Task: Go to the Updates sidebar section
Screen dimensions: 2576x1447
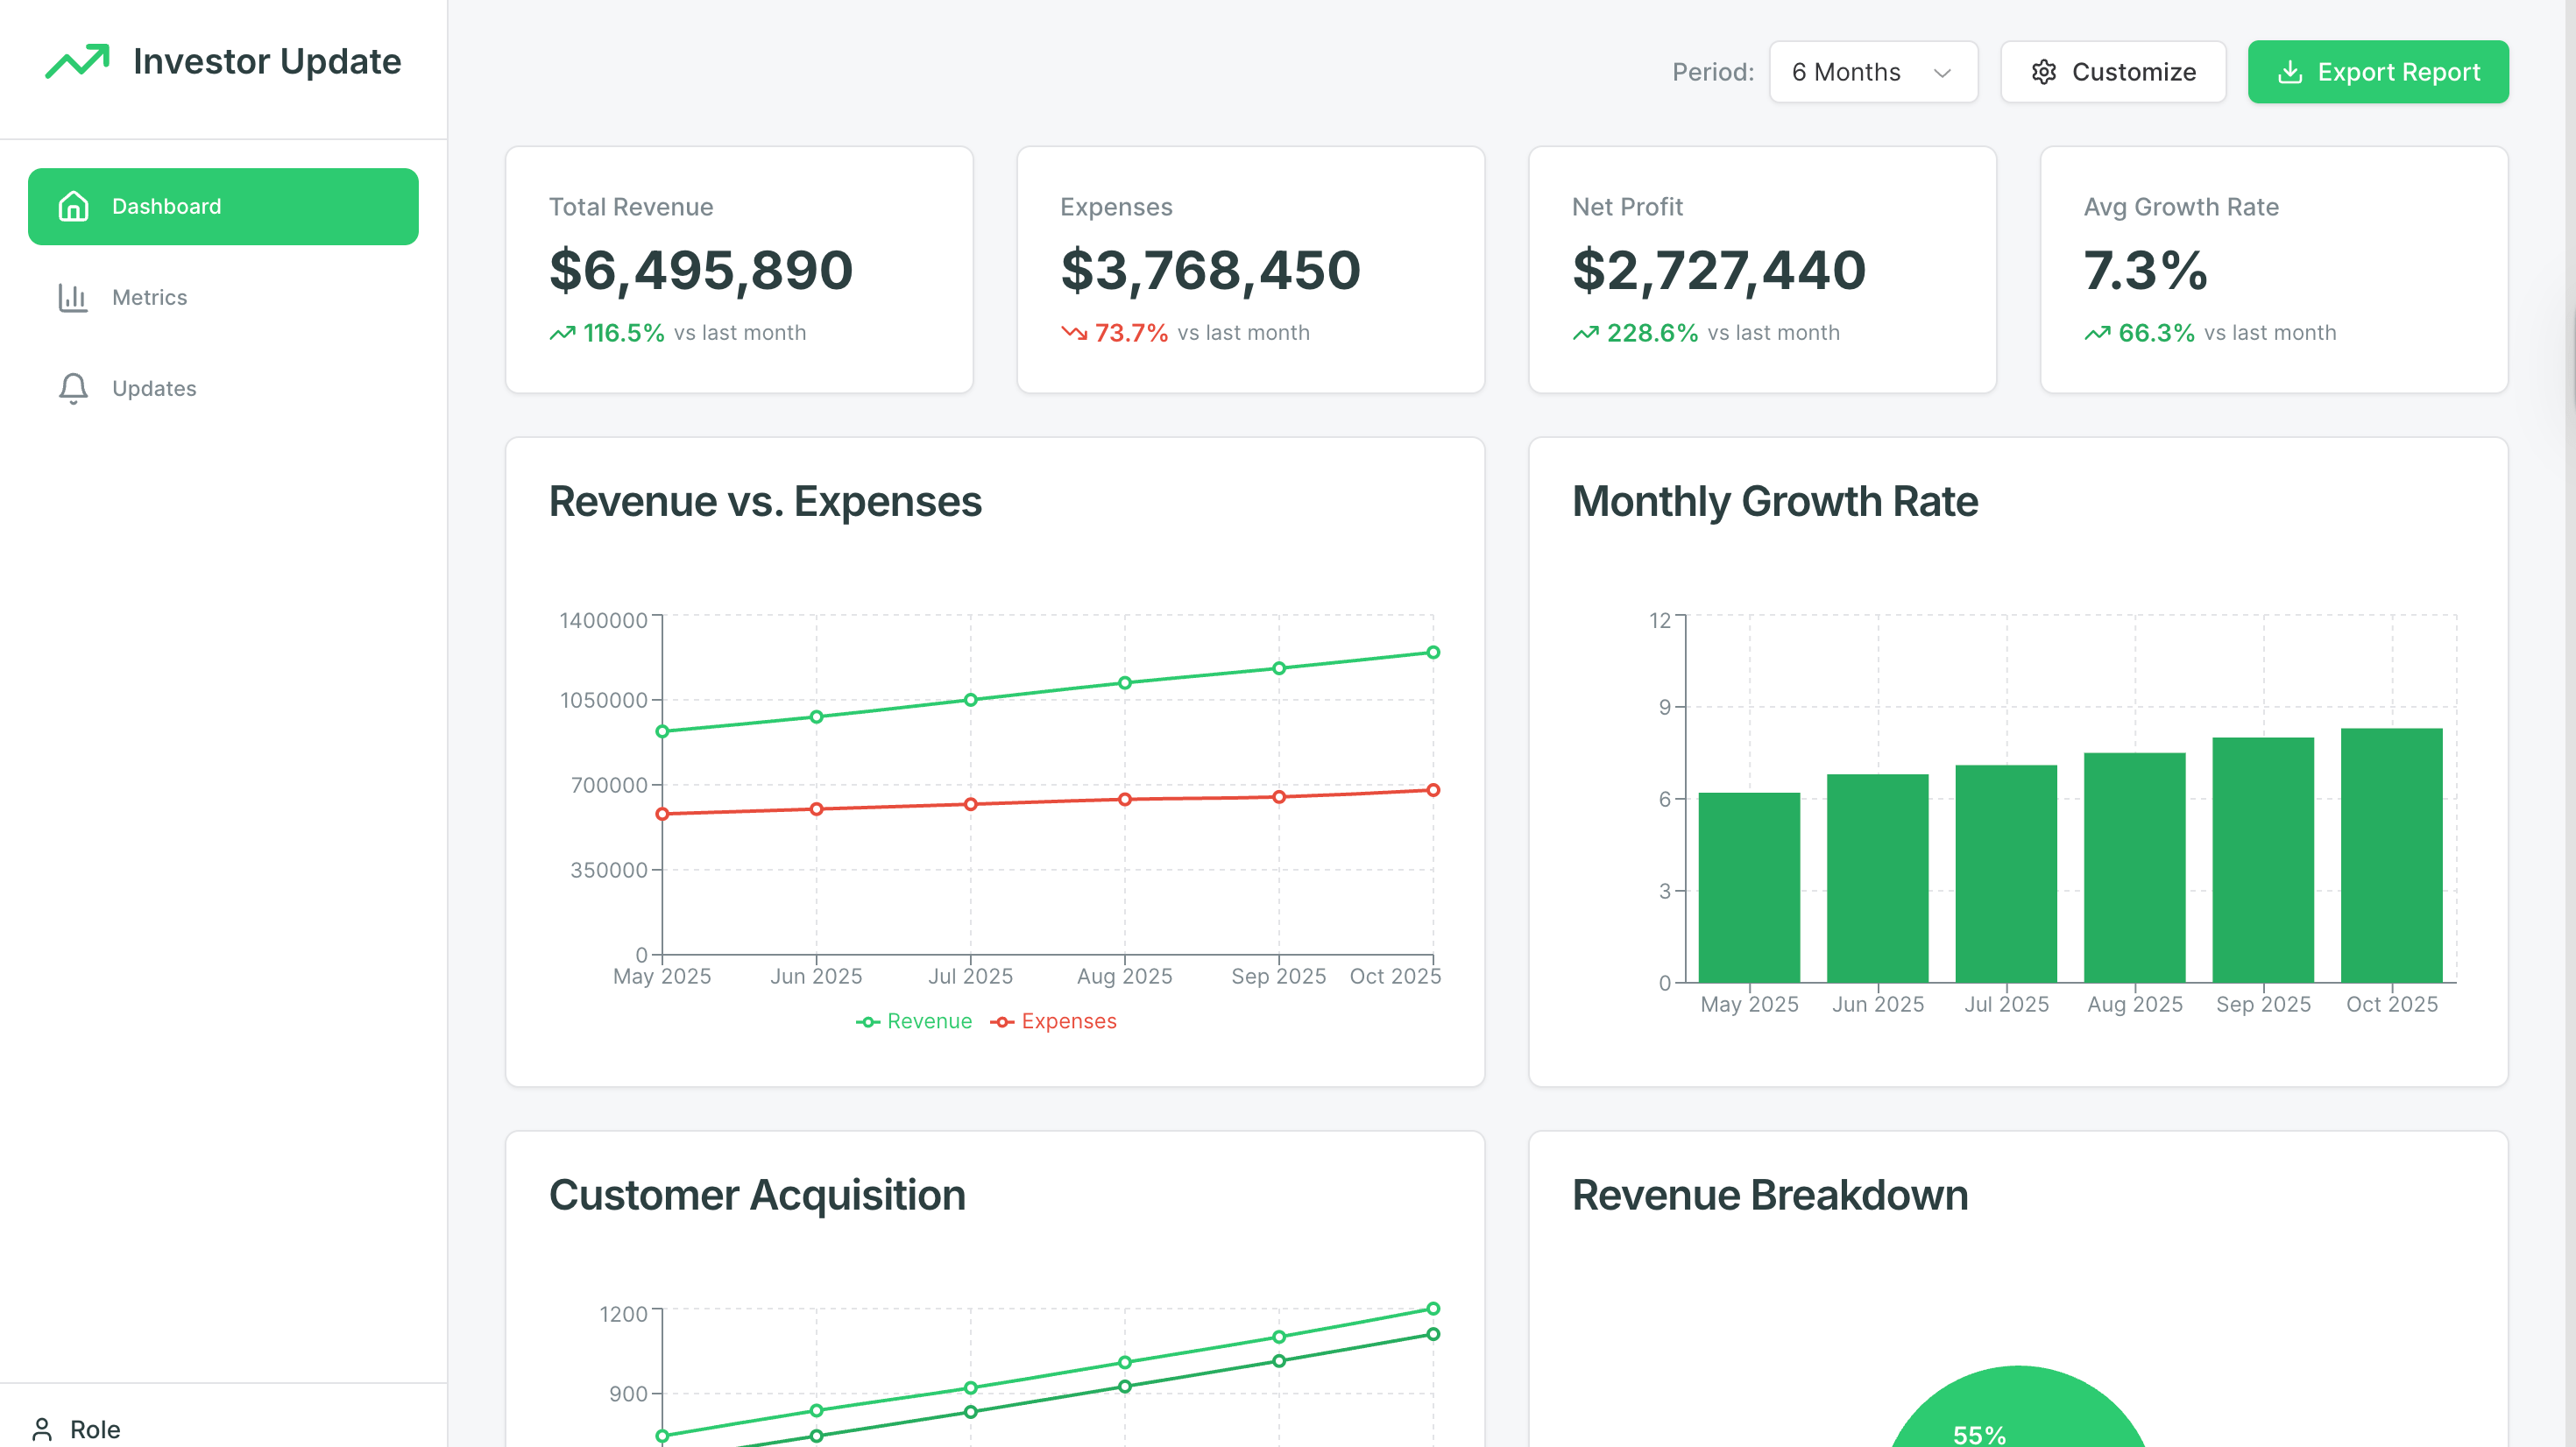Action: [x=154, y=388]
